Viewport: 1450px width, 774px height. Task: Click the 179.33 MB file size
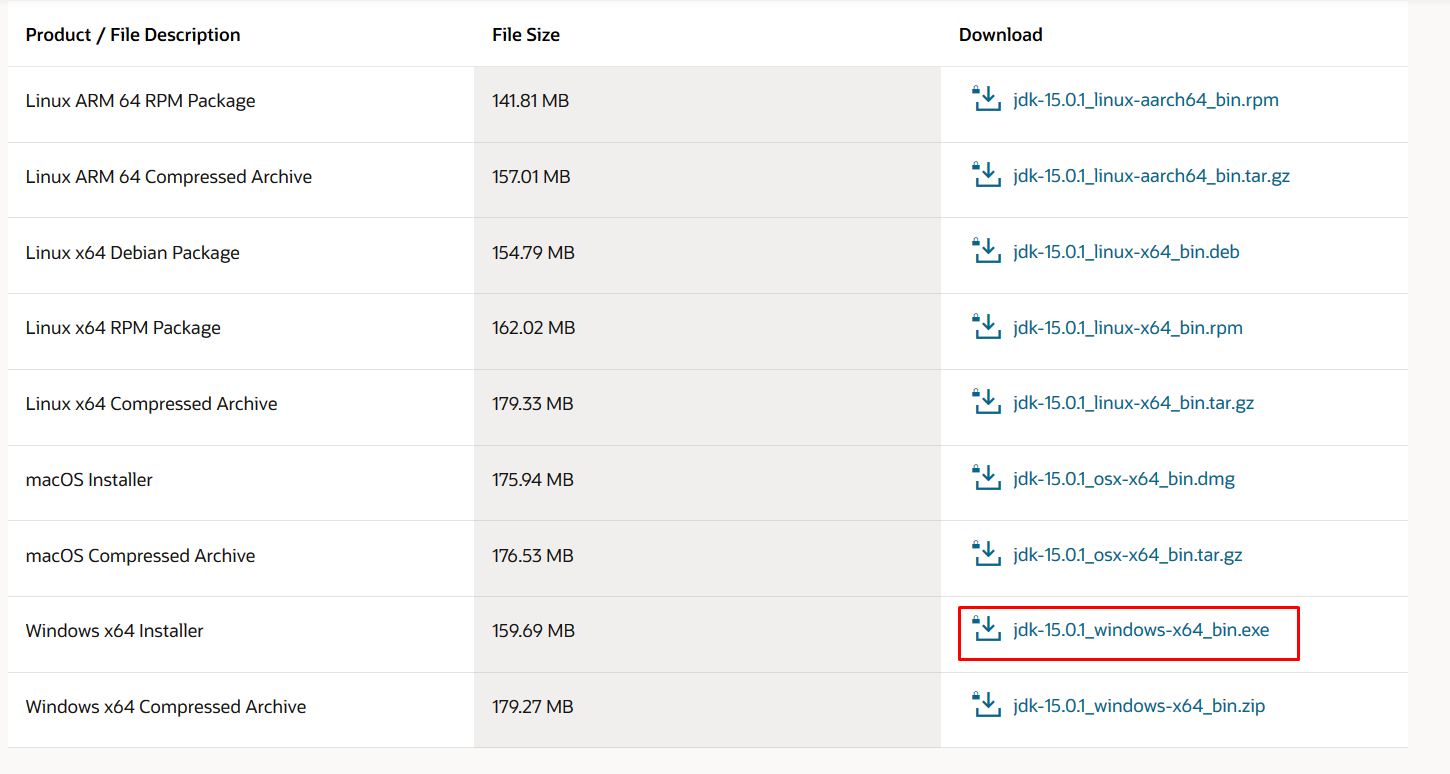click(x=533, y=404)
